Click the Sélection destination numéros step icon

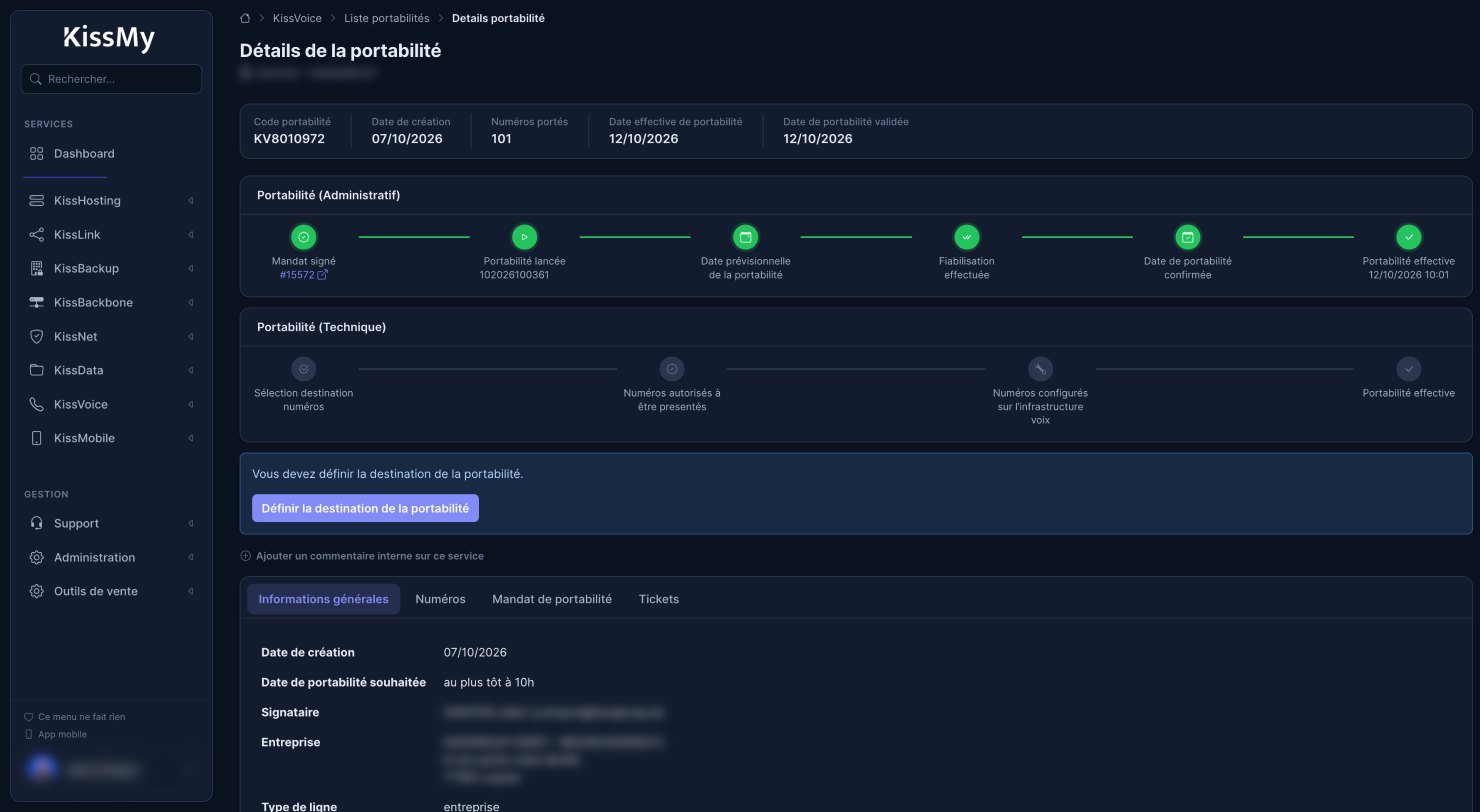tap(304, 369)
